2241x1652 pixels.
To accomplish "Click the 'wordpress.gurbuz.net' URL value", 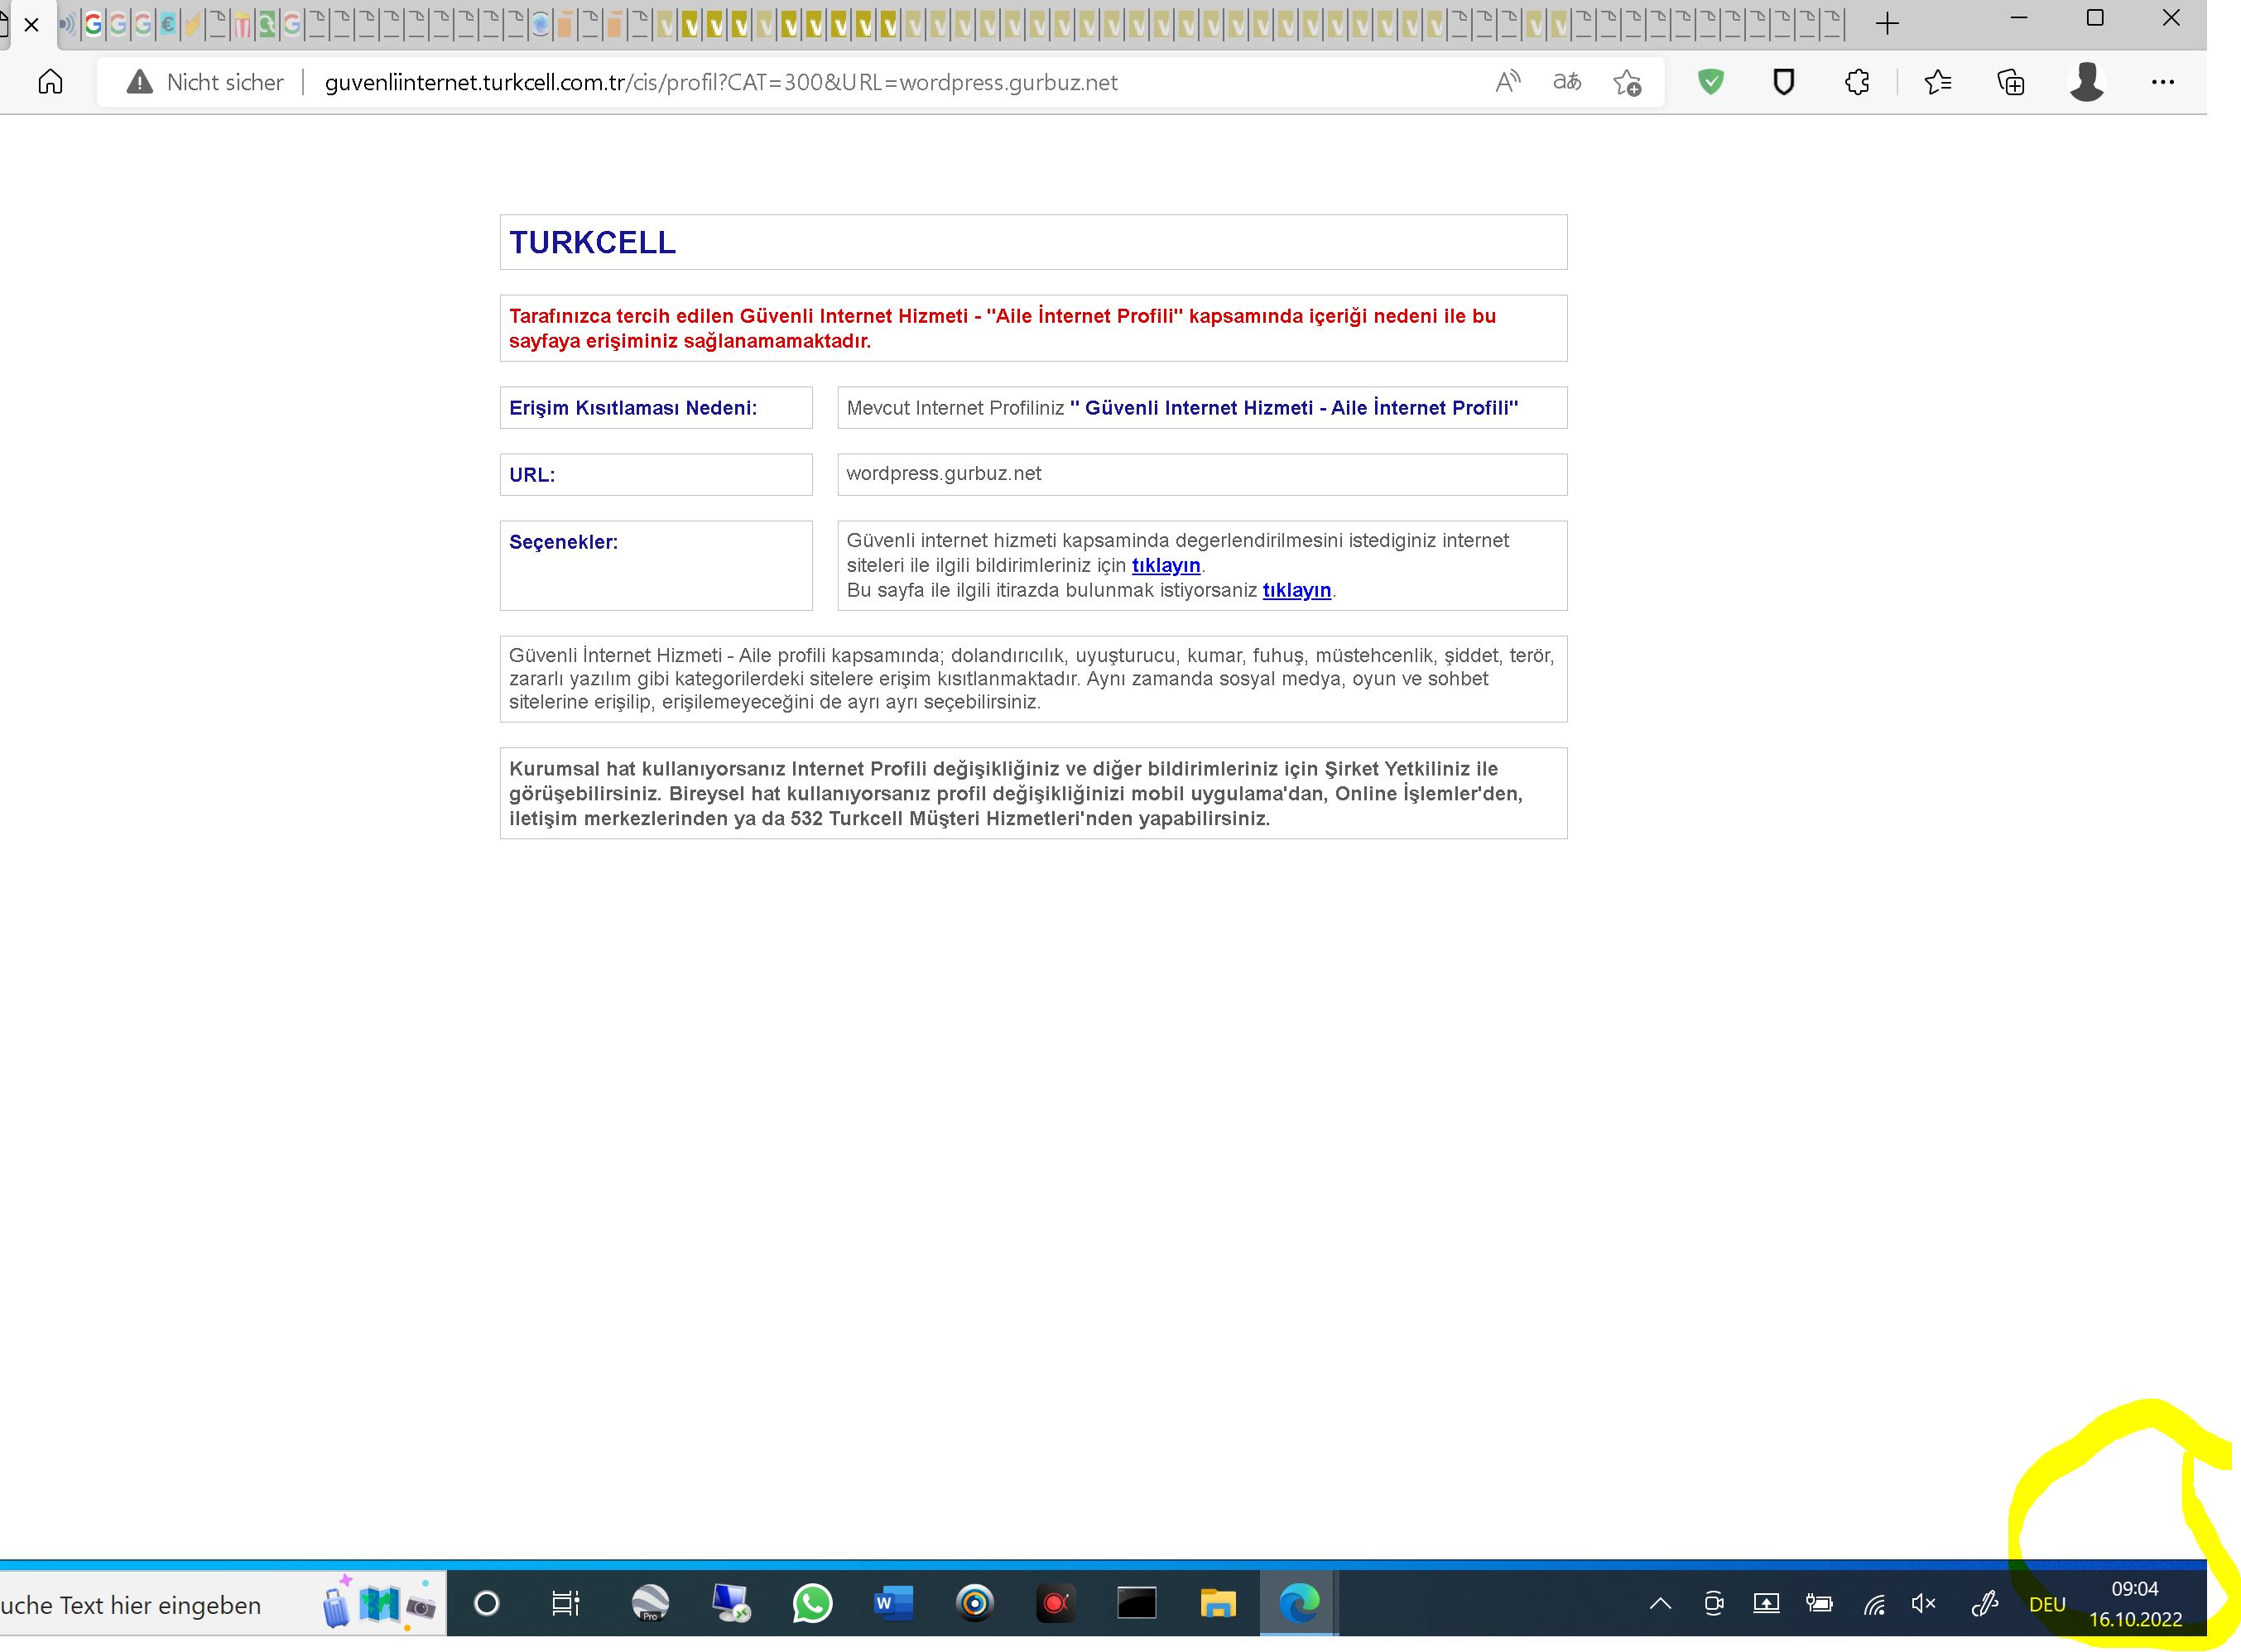I will tap(943, 473).
